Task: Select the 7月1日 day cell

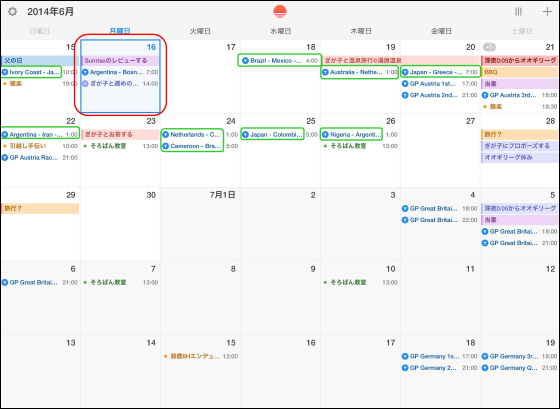Action: [200, 224]
